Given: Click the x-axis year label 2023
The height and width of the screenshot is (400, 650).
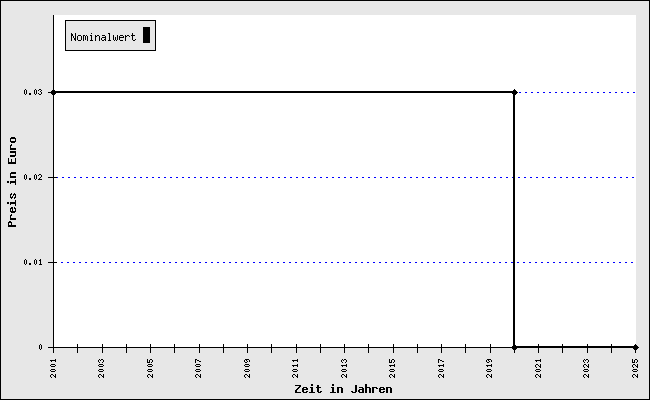Looking at the screenshot, I should tap(587, 368).
